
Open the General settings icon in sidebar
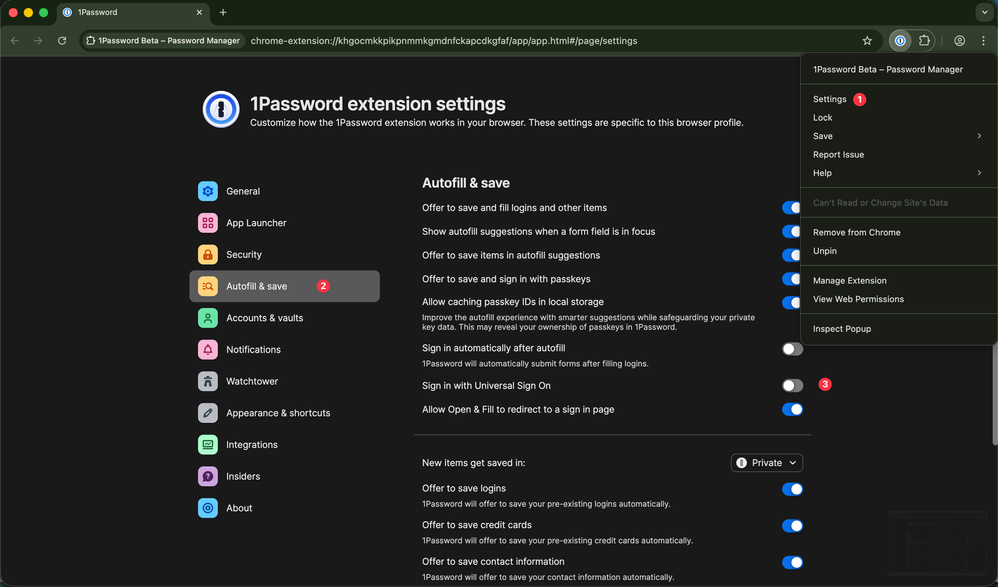pos(208,191)
